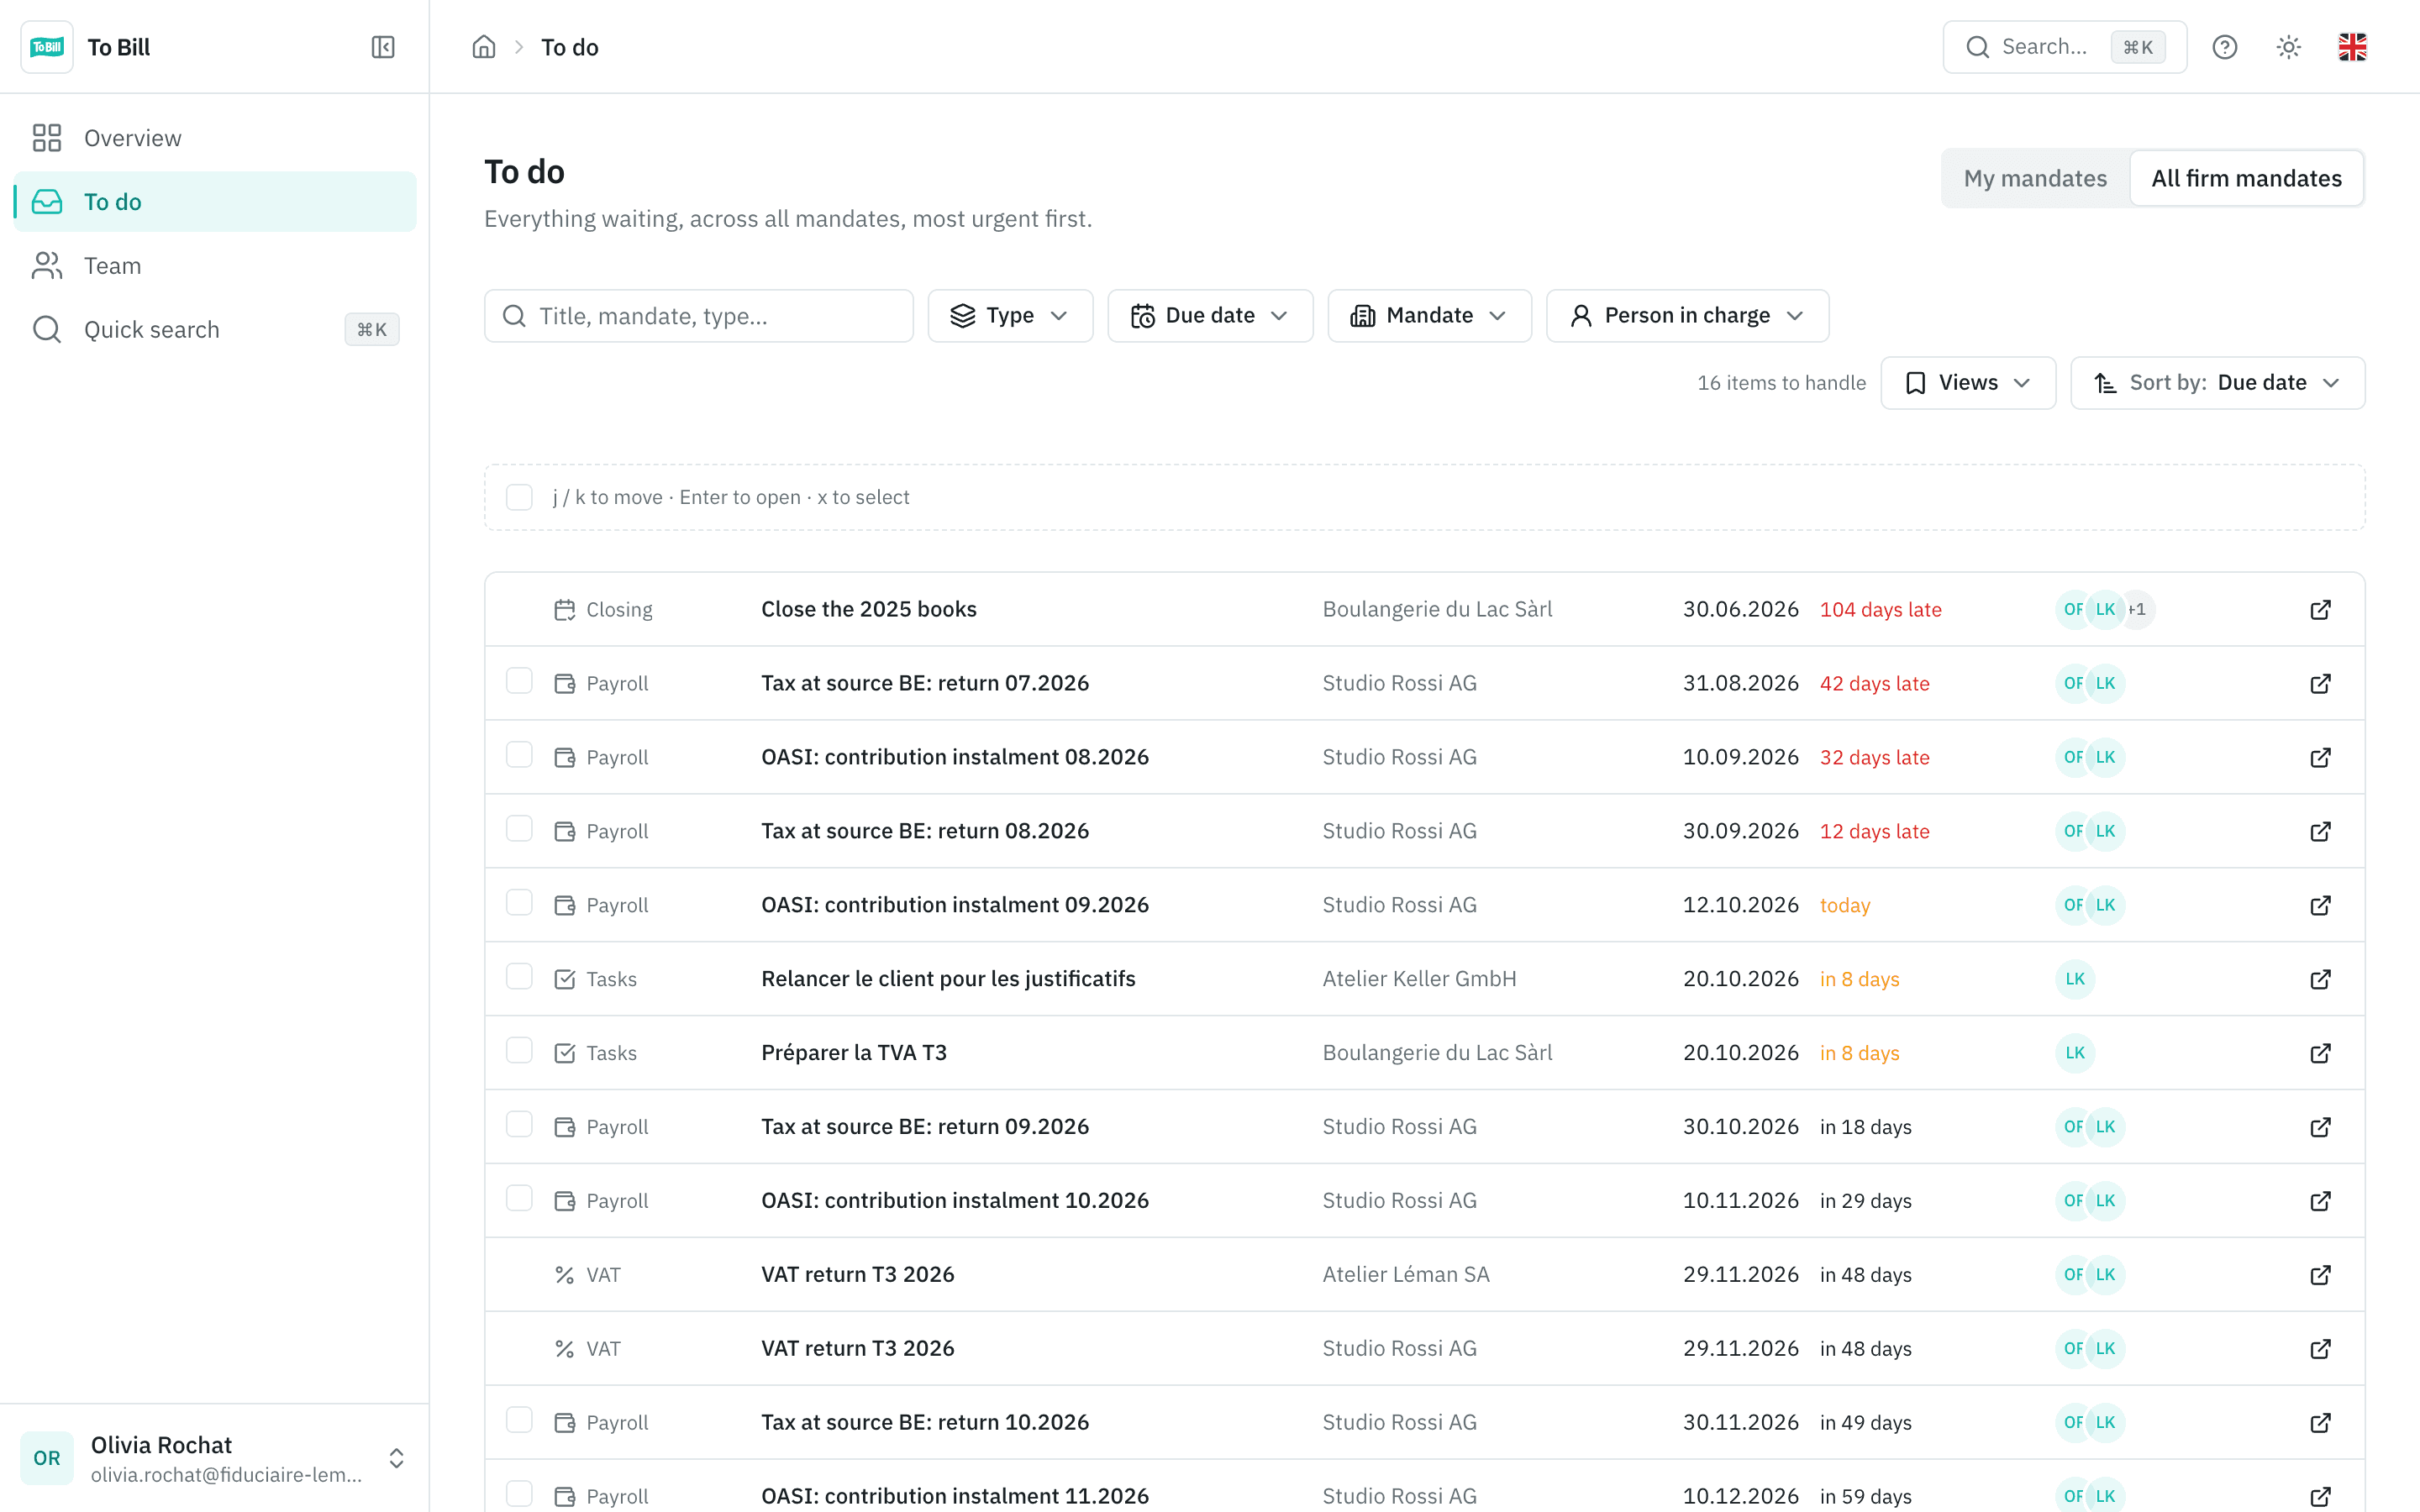This screenshot has height=1512, width=2420.
Task: Open the help question mark icon
Action: pyautogui.click(x=2225, y=47)
